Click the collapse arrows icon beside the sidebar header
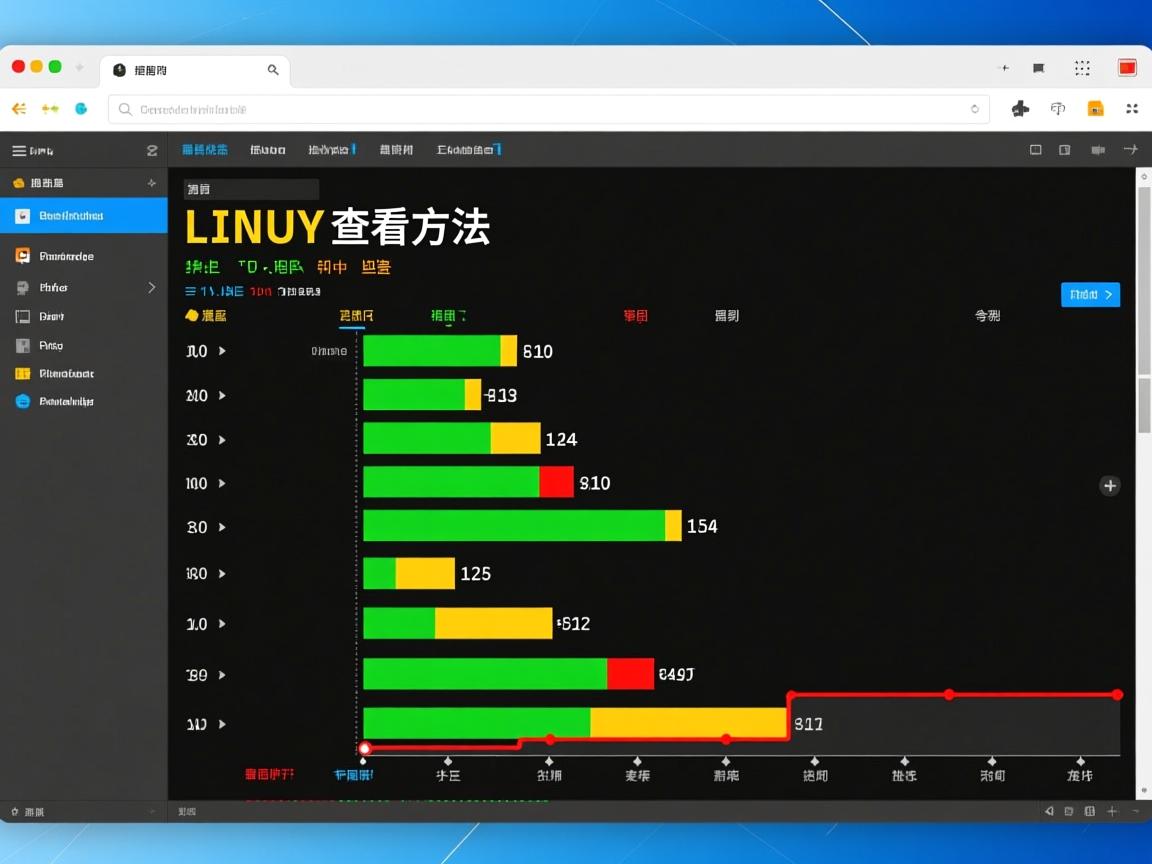The height and width of the screenshot is (864, 1152). [152, 150]
